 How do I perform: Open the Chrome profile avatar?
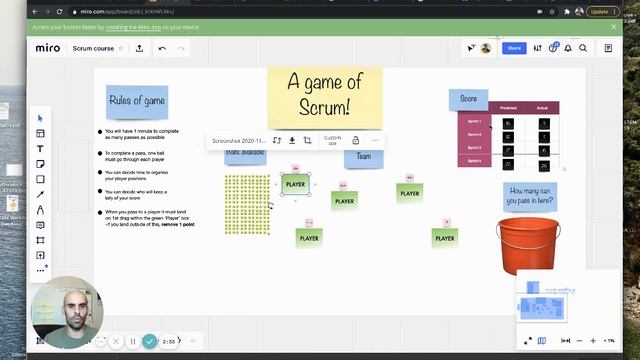tap(579, 11)
